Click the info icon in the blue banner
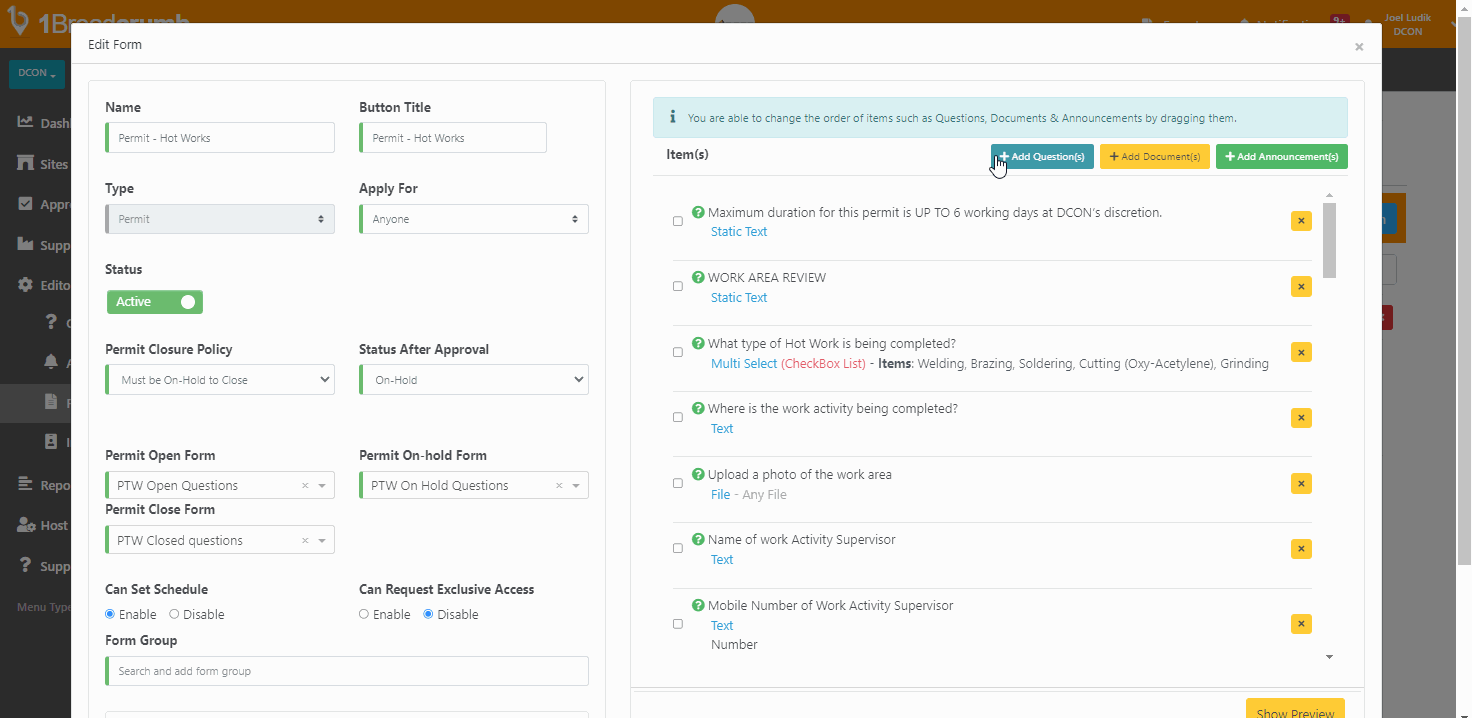This screenshot has width=1472, height=718. point(672,118)
